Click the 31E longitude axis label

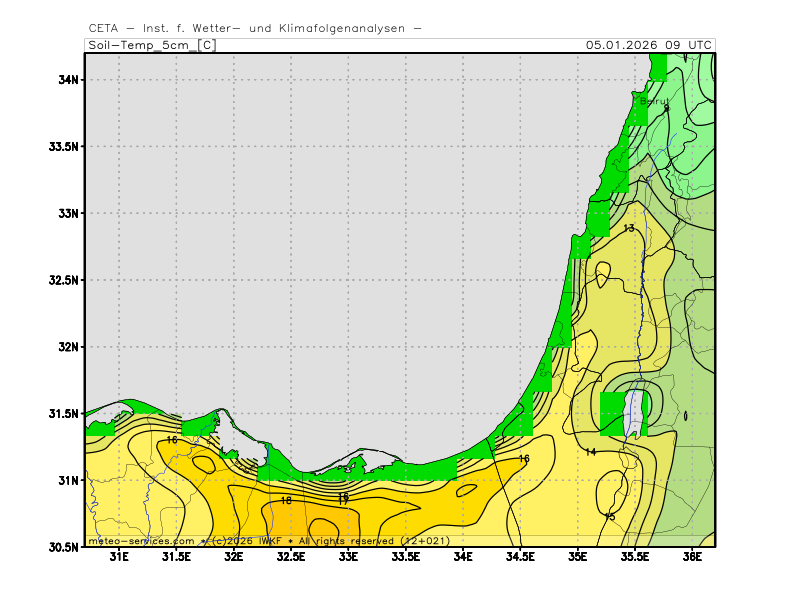[x=119, y=557]
